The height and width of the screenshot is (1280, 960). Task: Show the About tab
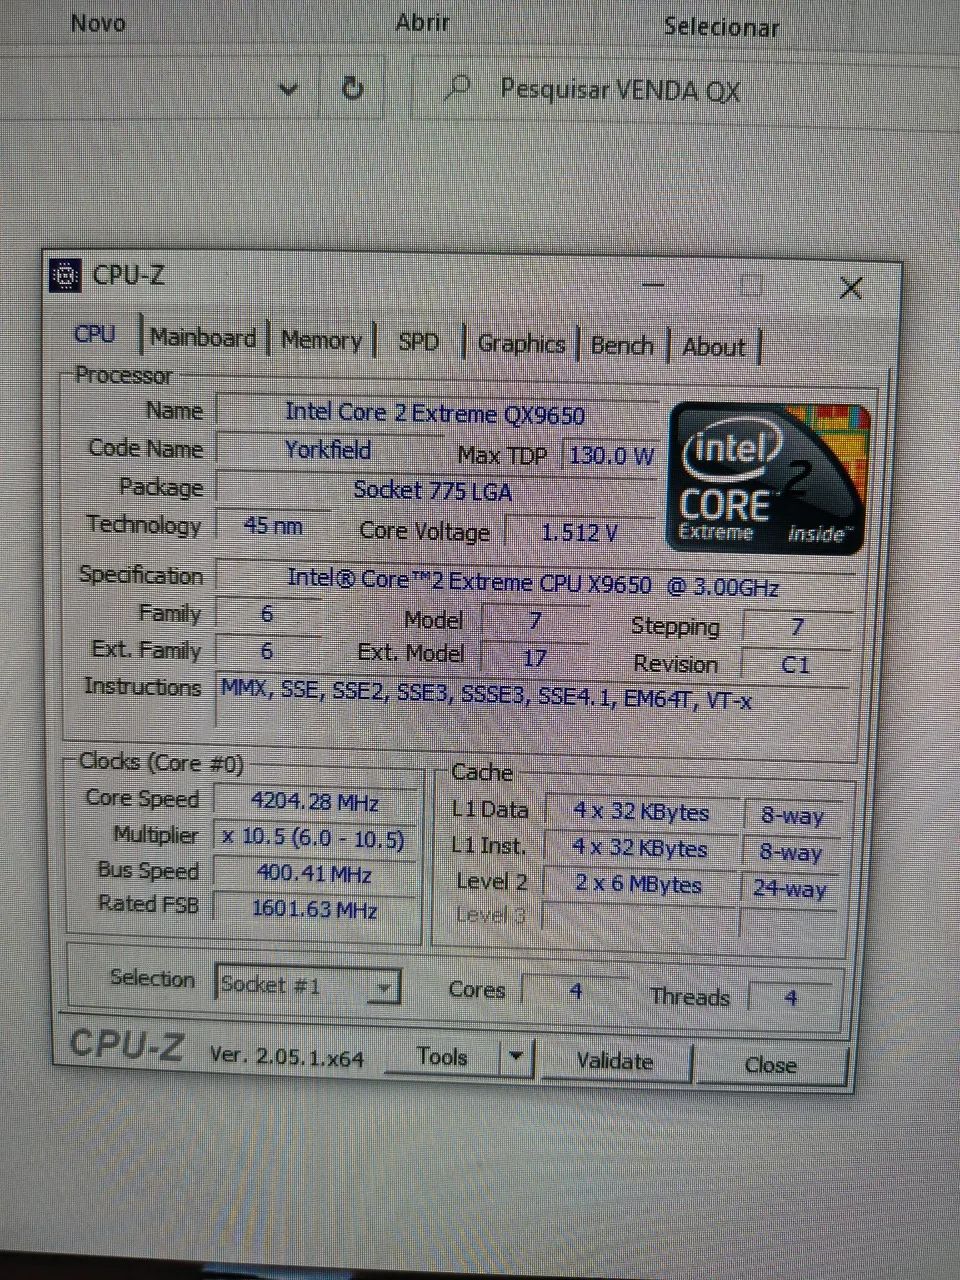coord(714,348)
